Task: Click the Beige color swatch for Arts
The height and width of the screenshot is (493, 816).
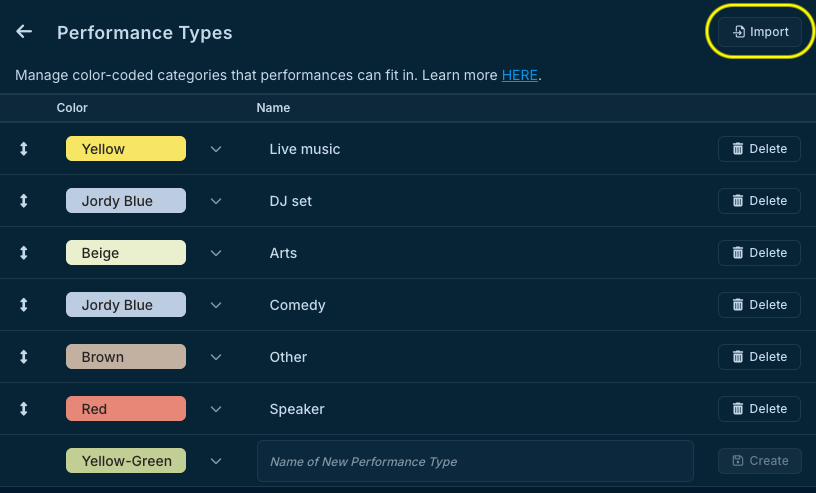Action: pos(126,253)
